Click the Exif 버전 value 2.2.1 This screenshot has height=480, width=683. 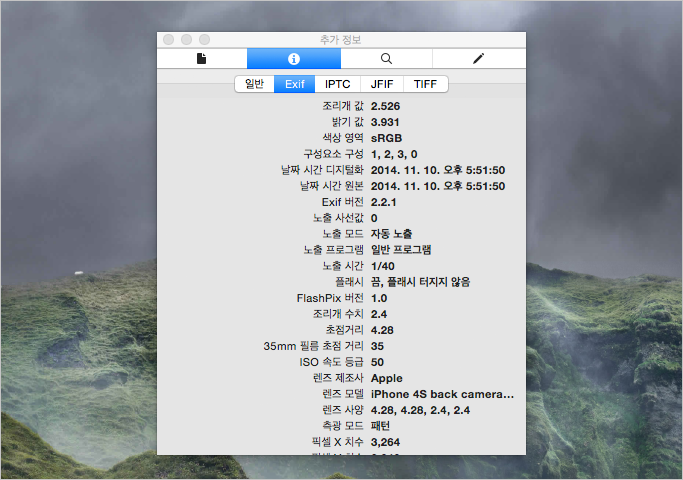tap(383, 202)
